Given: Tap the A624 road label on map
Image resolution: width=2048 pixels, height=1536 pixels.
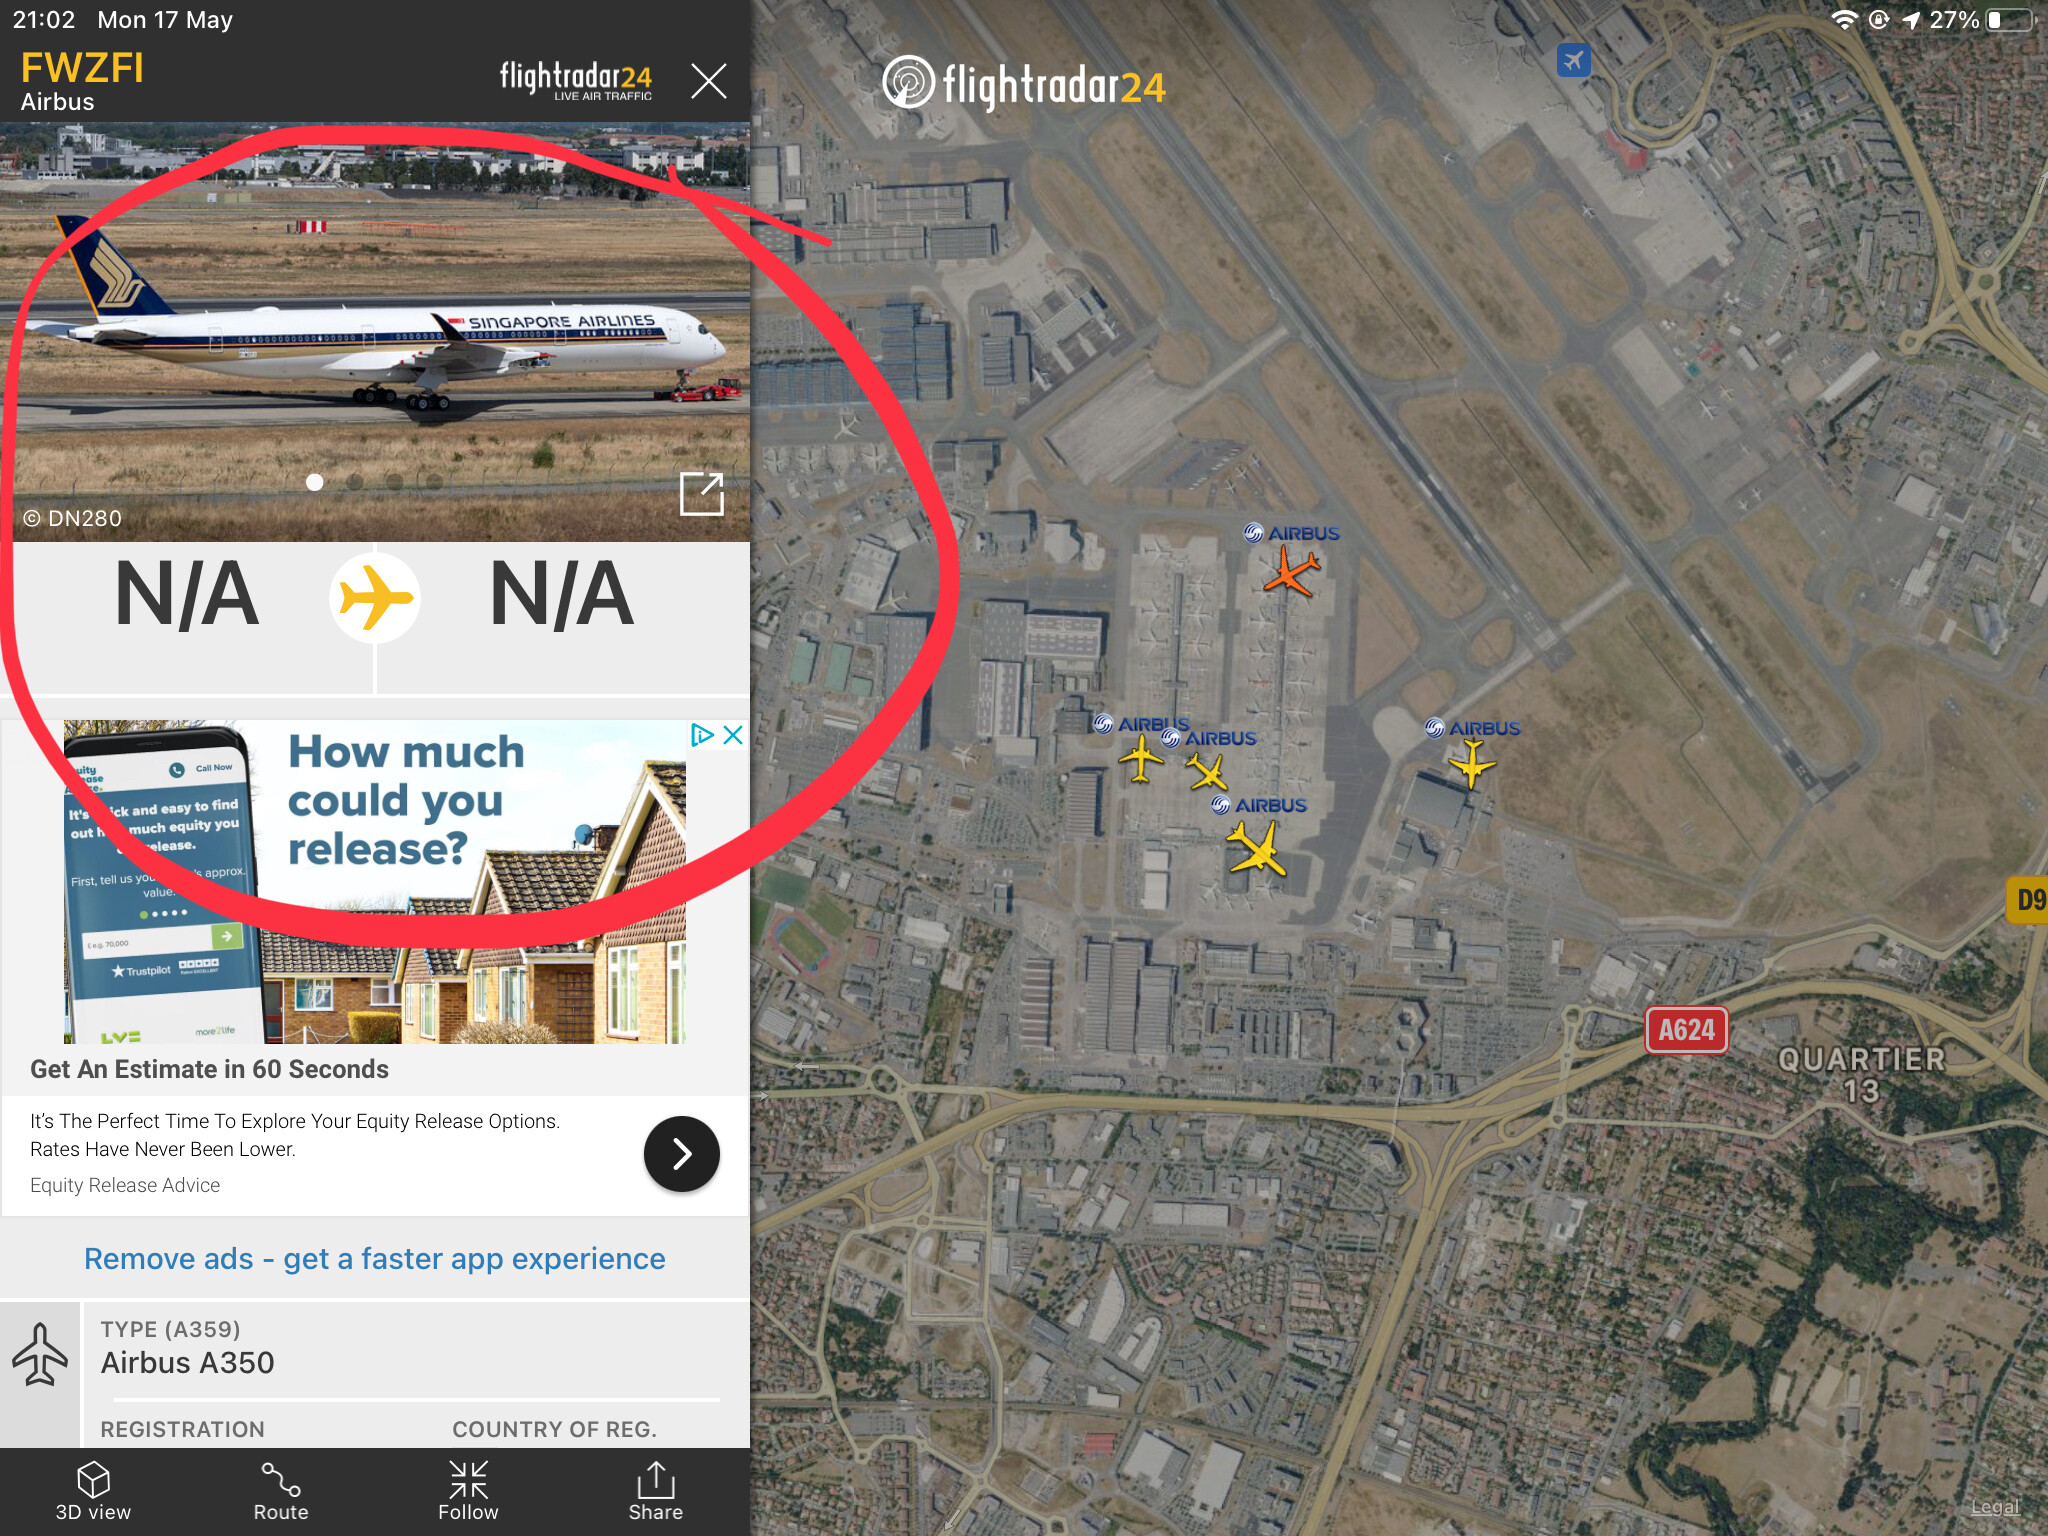Looking at the screenshot, I should point(1687,1029).
